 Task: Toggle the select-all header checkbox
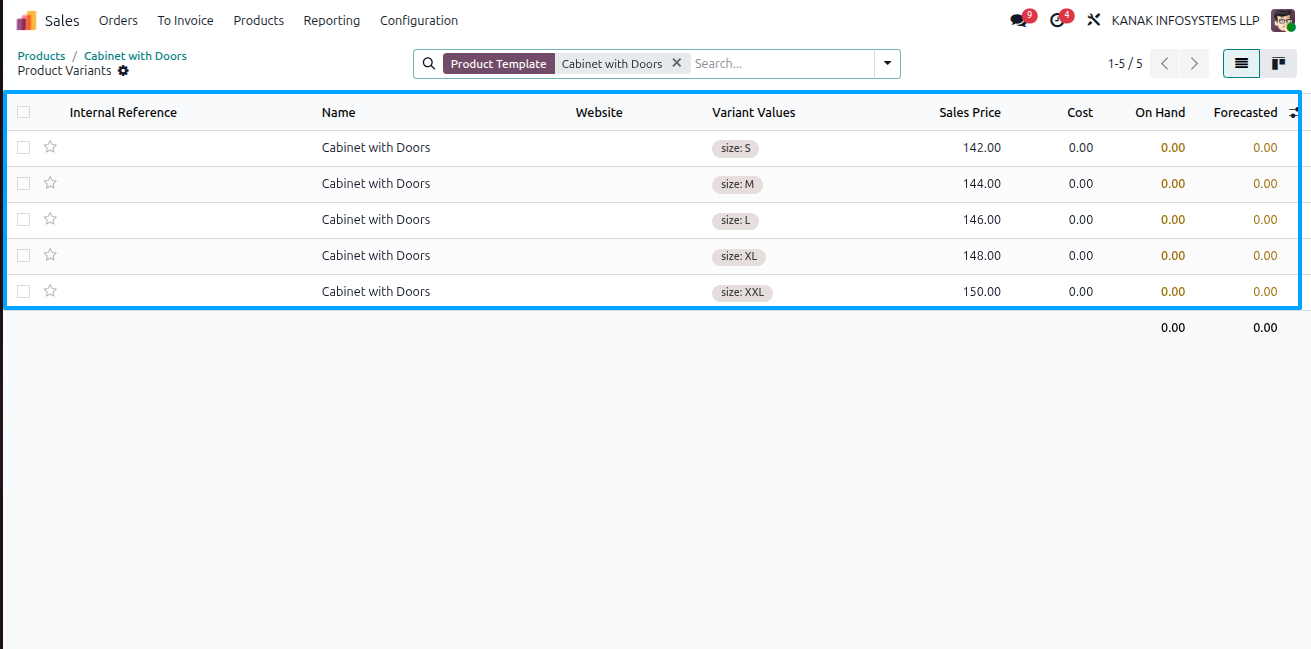[x=23, y=112]
